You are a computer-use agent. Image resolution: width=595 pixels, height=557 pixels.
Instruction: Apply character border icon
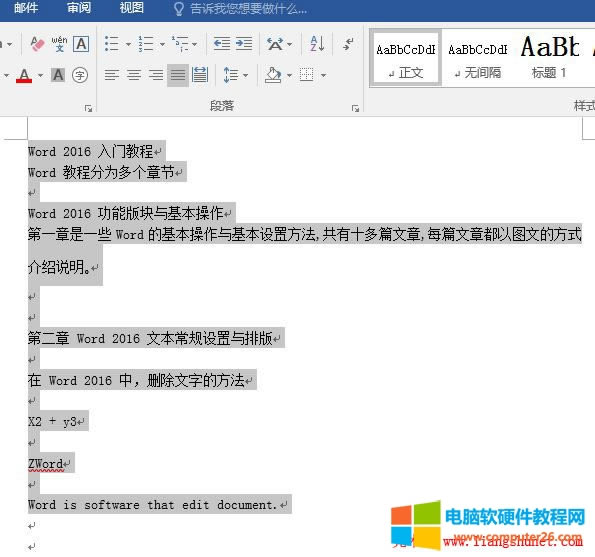(81, 44)
